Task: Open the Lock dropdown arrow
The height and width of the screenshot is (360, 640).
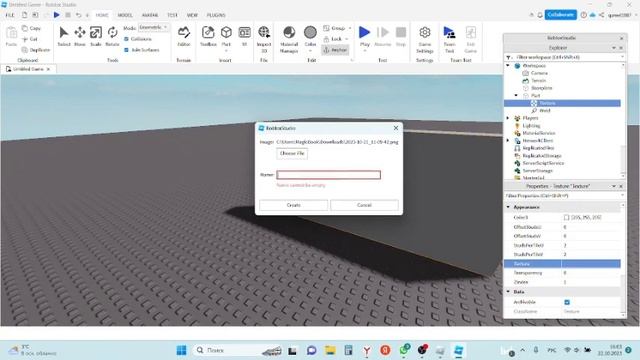Action: pos(347,39)
